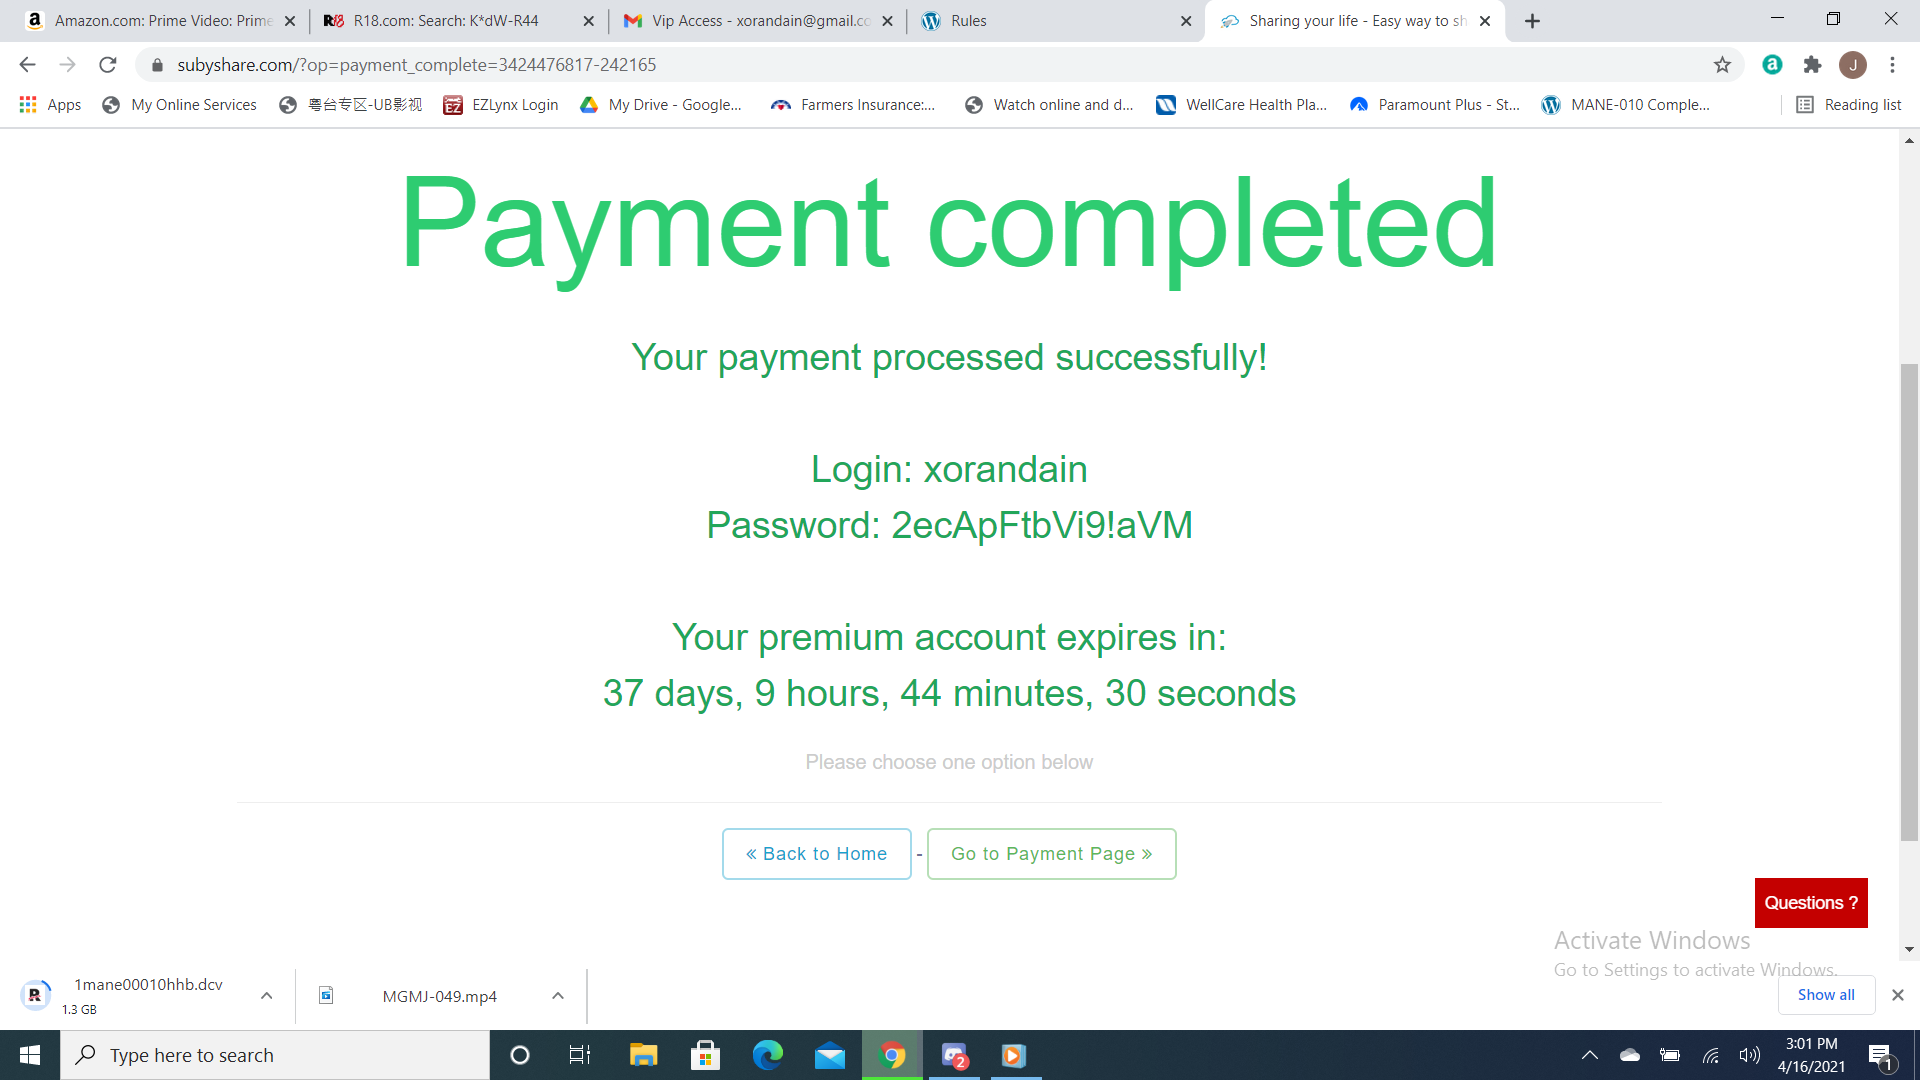Screen dimensions: 1920x1080
Task: Show hidden system tray icons
Action: (x=1589, y=1055)
